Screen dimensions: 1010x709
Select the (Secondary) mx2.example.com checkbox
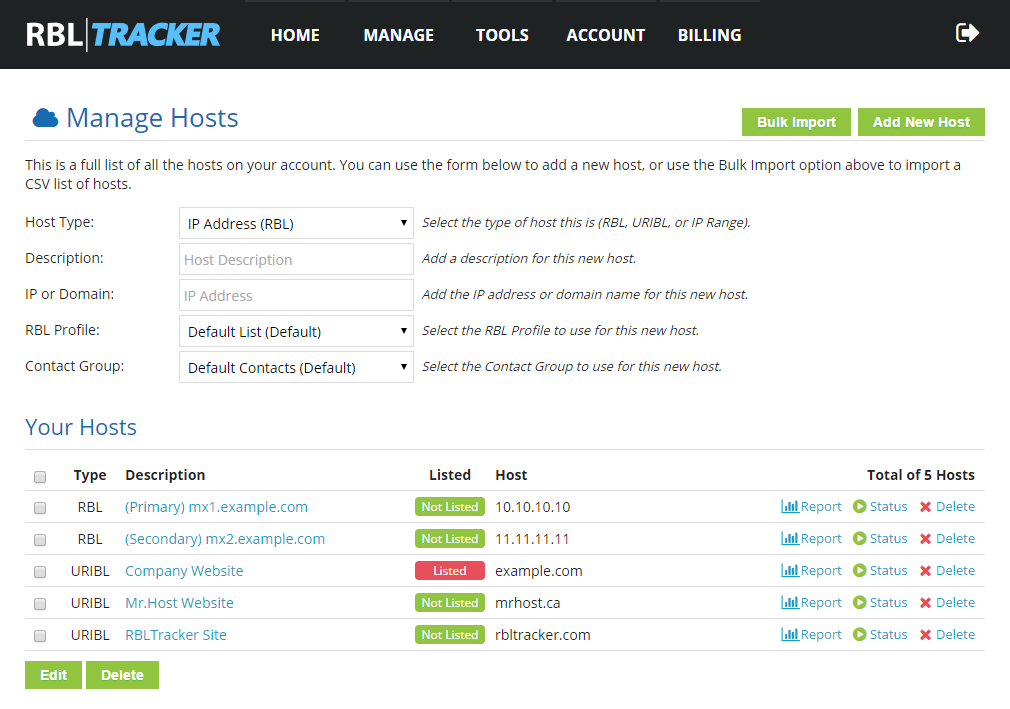[x=40, y=540]
